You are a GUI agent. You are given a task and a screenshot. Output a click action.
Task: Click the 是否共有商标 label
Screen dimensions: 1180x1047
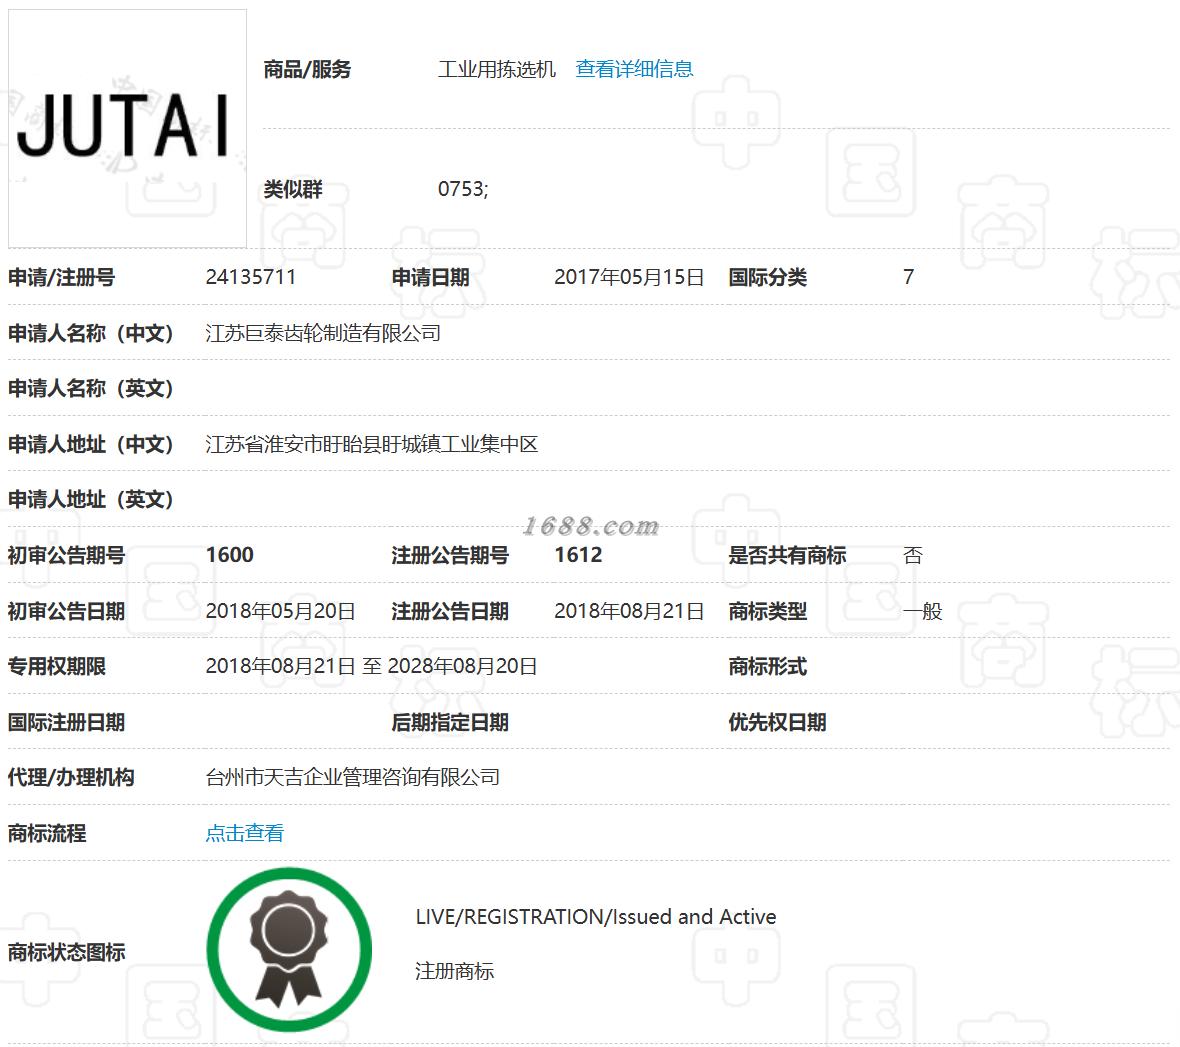[x=787, y=555]
